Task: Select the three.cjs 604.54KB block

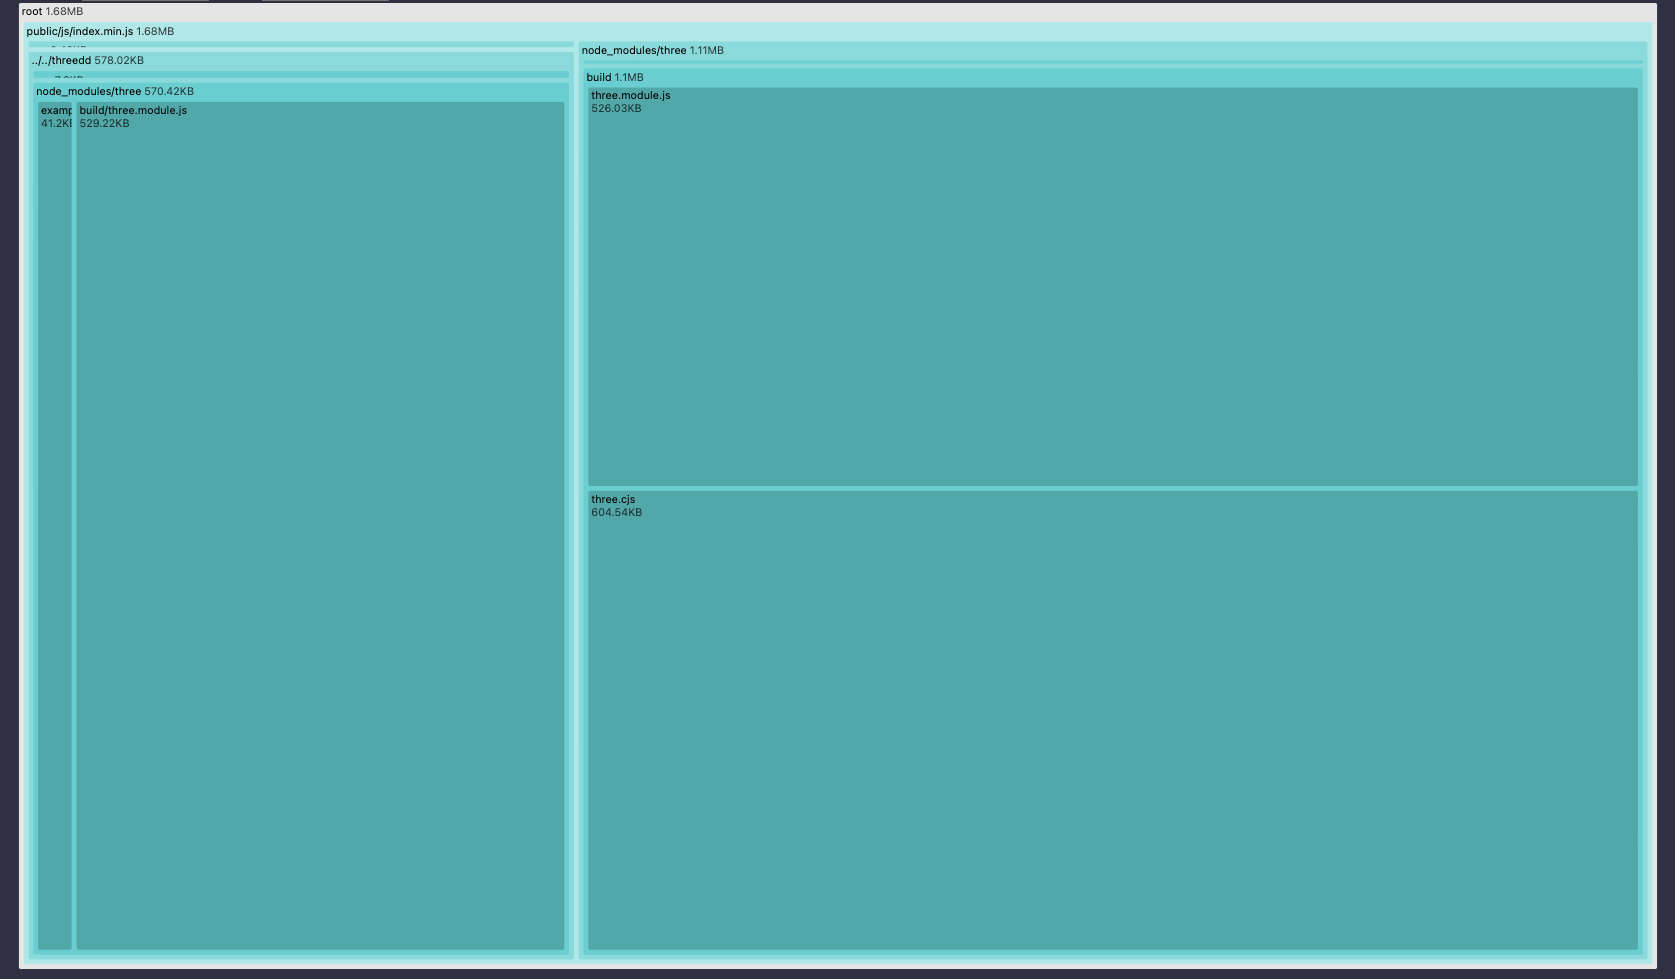Action: tap(1112, 719)
